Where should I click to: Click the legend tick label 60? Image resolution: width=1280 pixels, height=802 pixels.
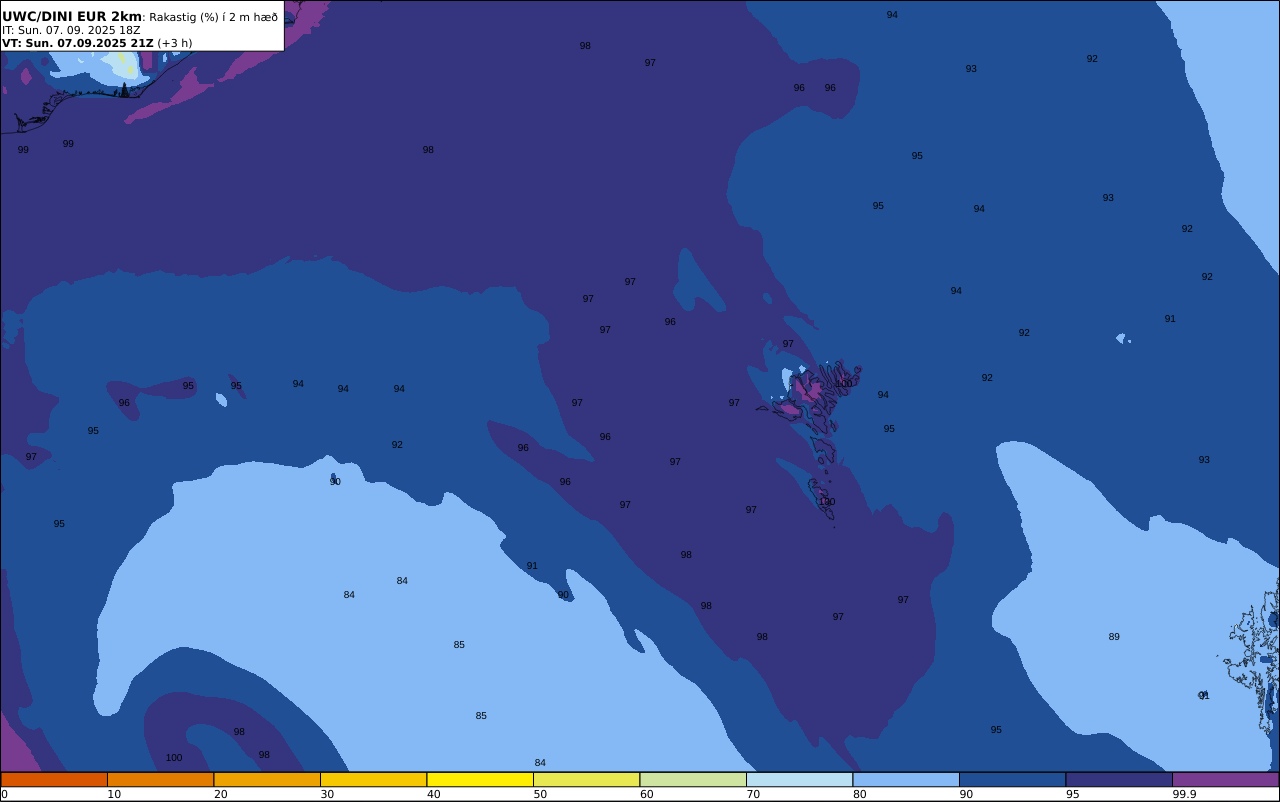click(646, 794)
